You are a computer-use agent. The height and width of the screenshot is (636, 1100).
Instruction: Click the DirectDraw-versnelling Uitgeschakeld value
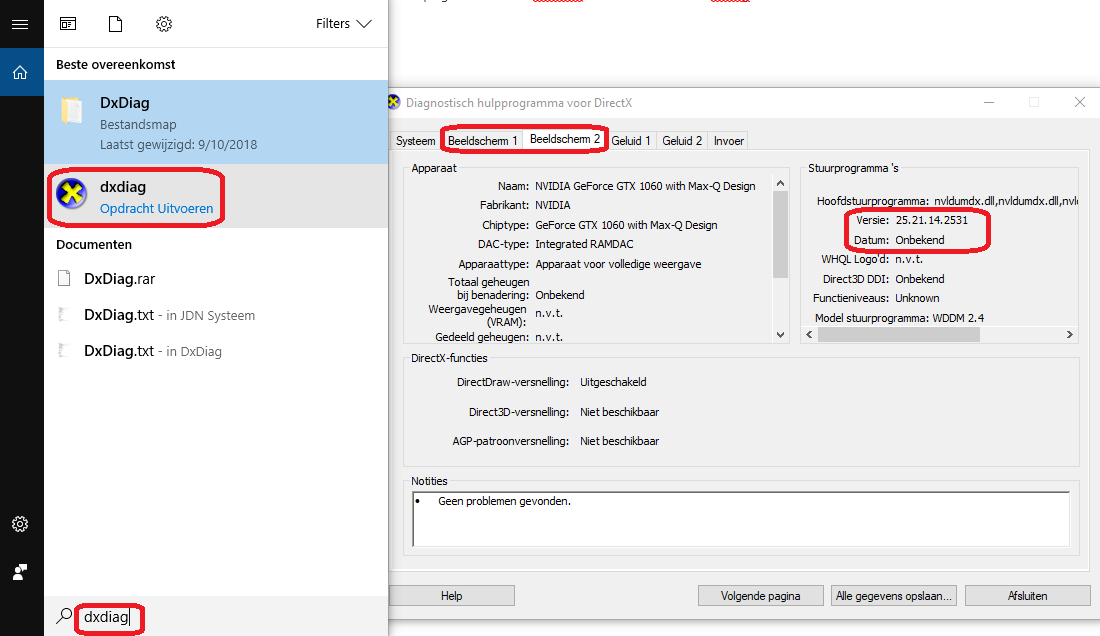(x=613, y=382)
